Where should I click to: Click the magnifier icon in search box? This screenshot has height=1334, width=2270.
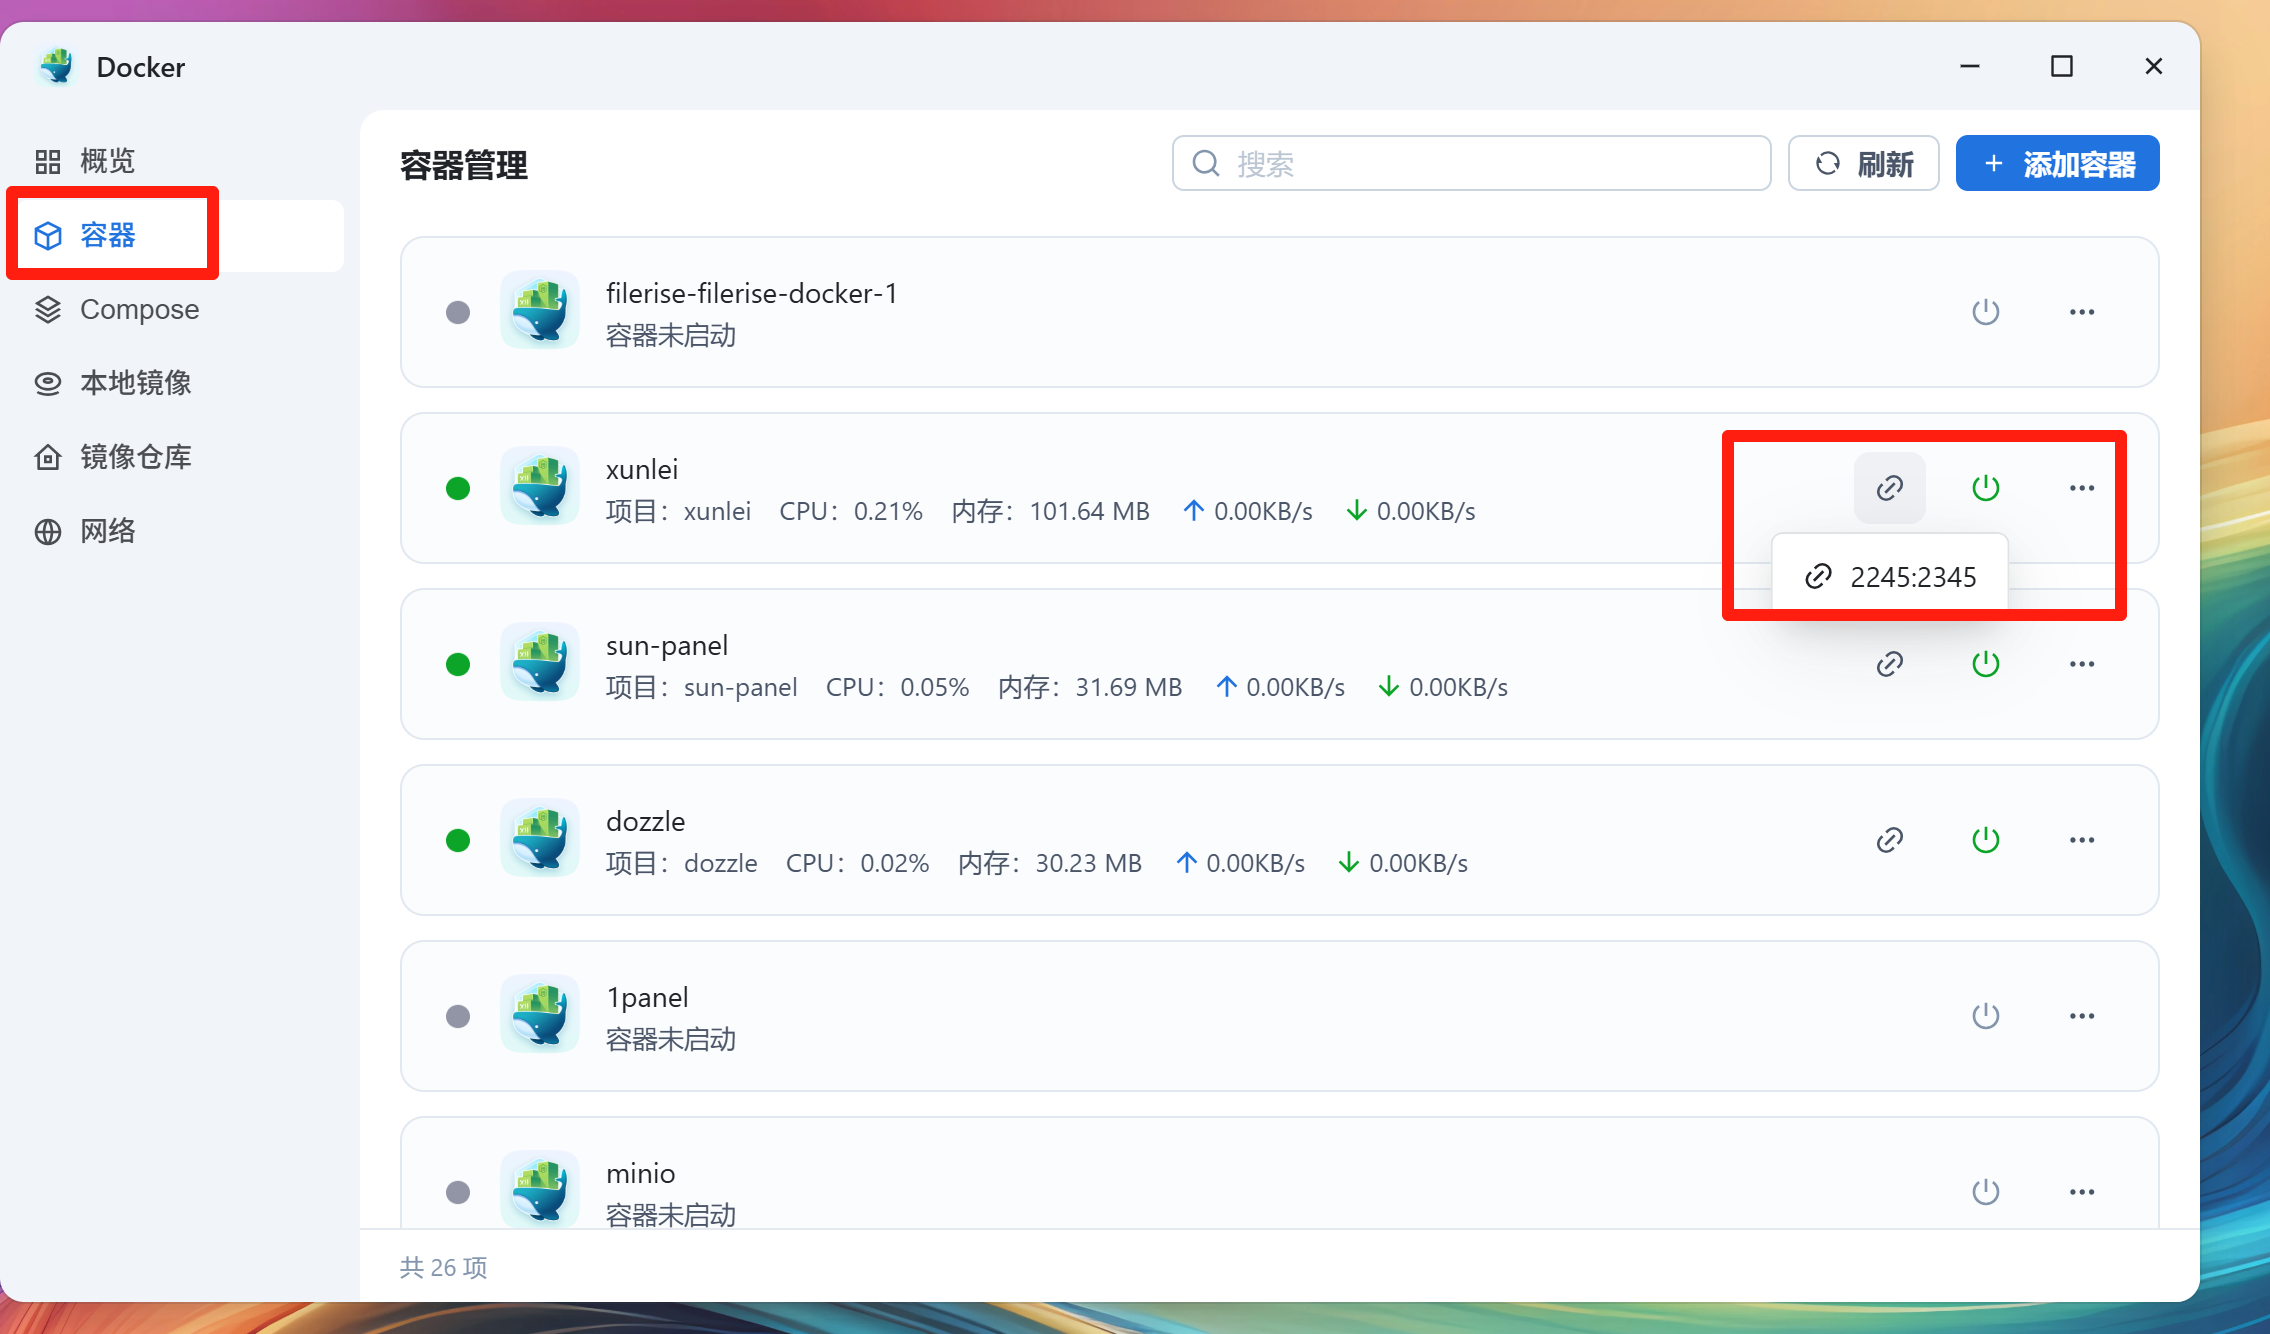(x=1206, y=163)
